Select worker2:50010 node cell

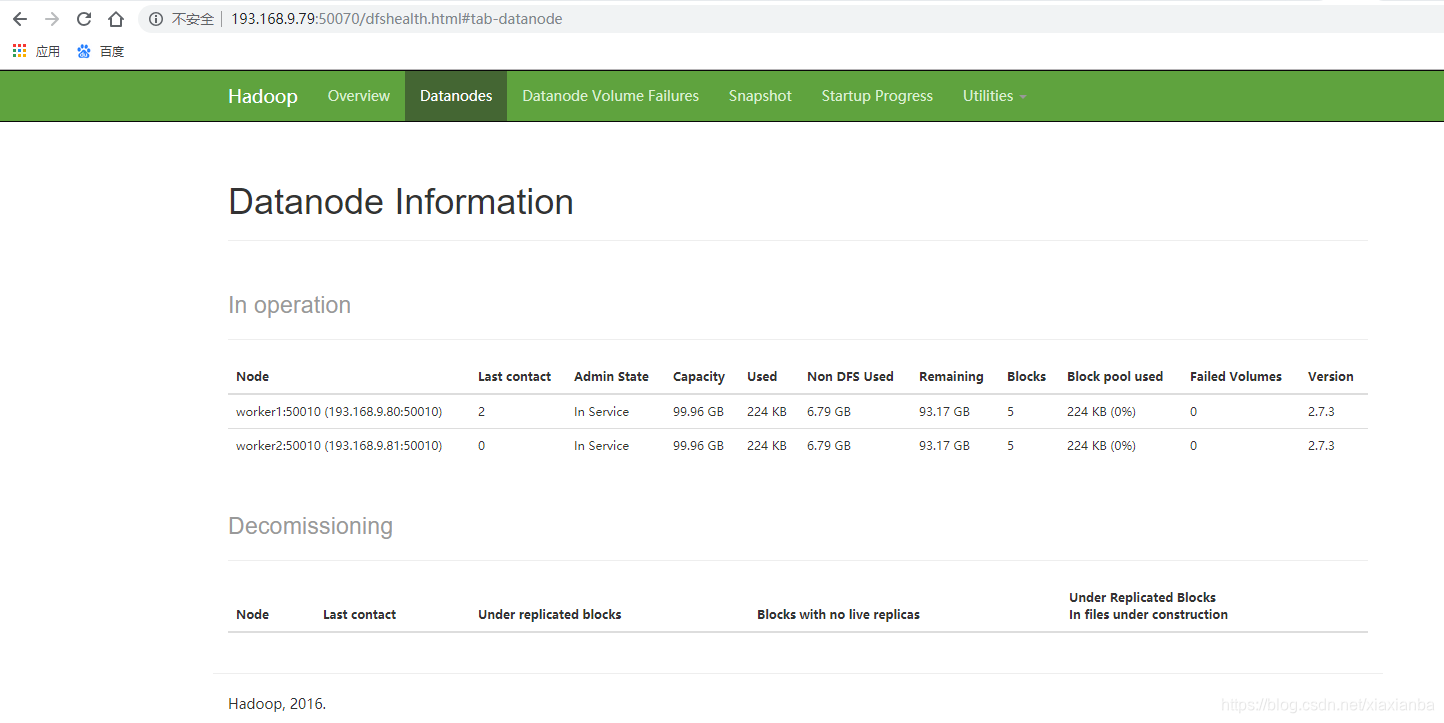(339, 446)
